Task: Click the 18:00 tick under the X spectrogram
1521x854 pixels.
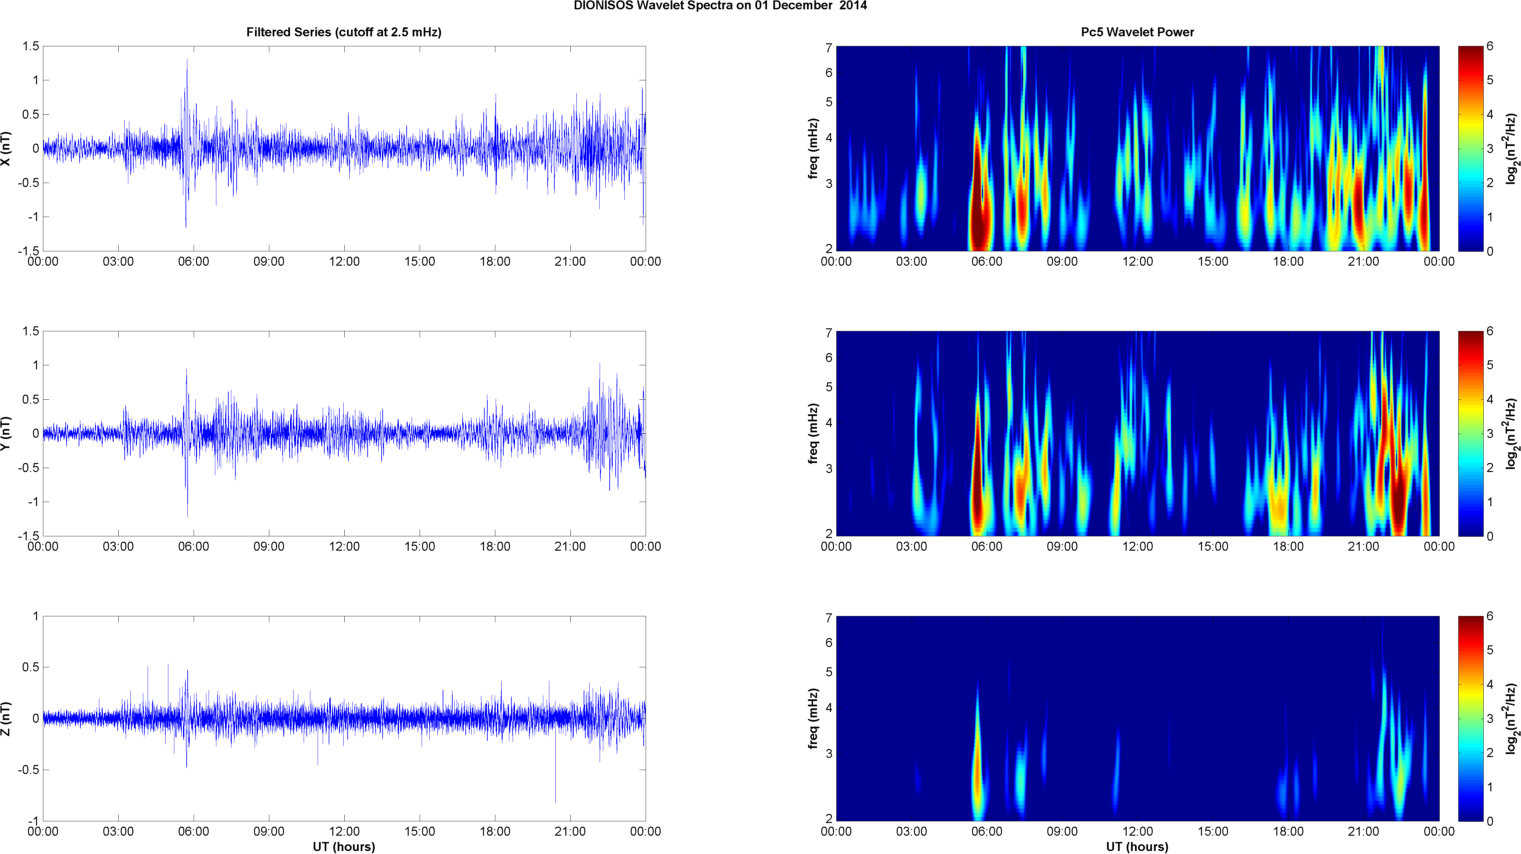Action: point(1288,261)
